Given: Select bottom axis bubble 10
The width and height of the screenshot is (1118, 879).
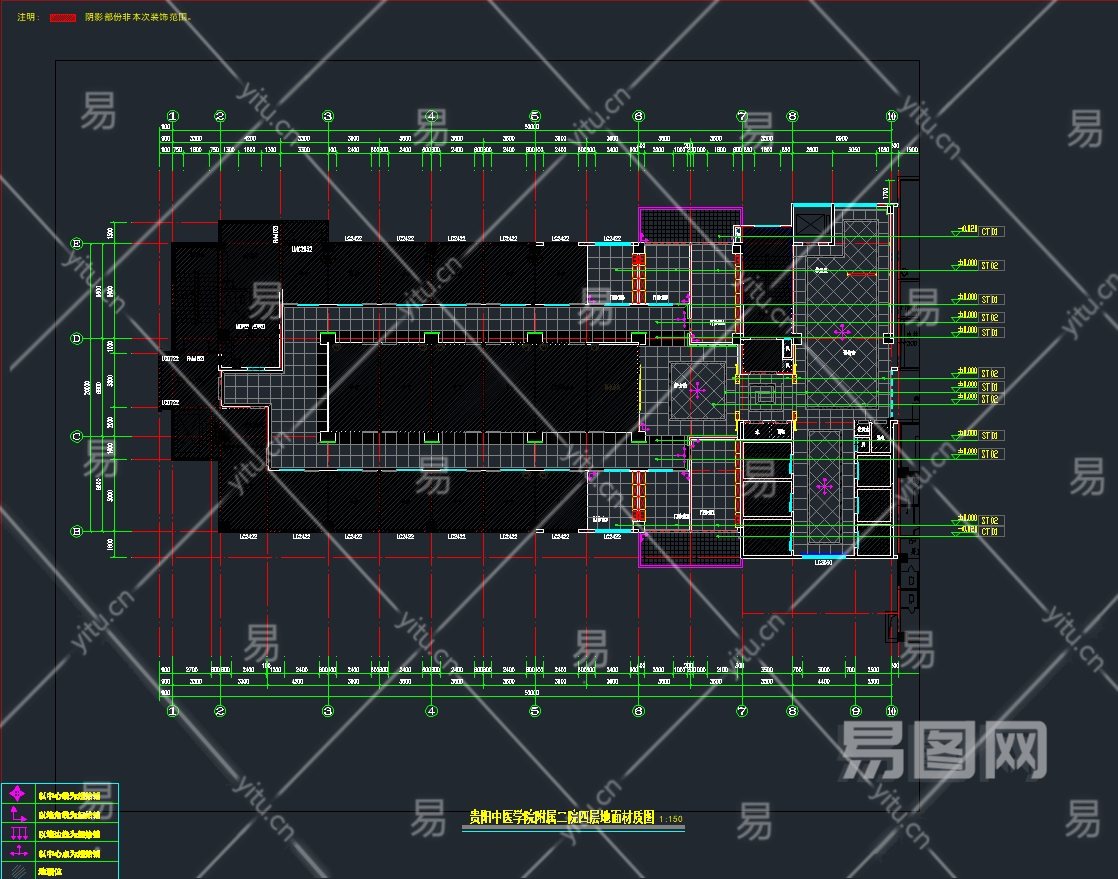Looking at the screenshot, I should (x=891, y=711).
